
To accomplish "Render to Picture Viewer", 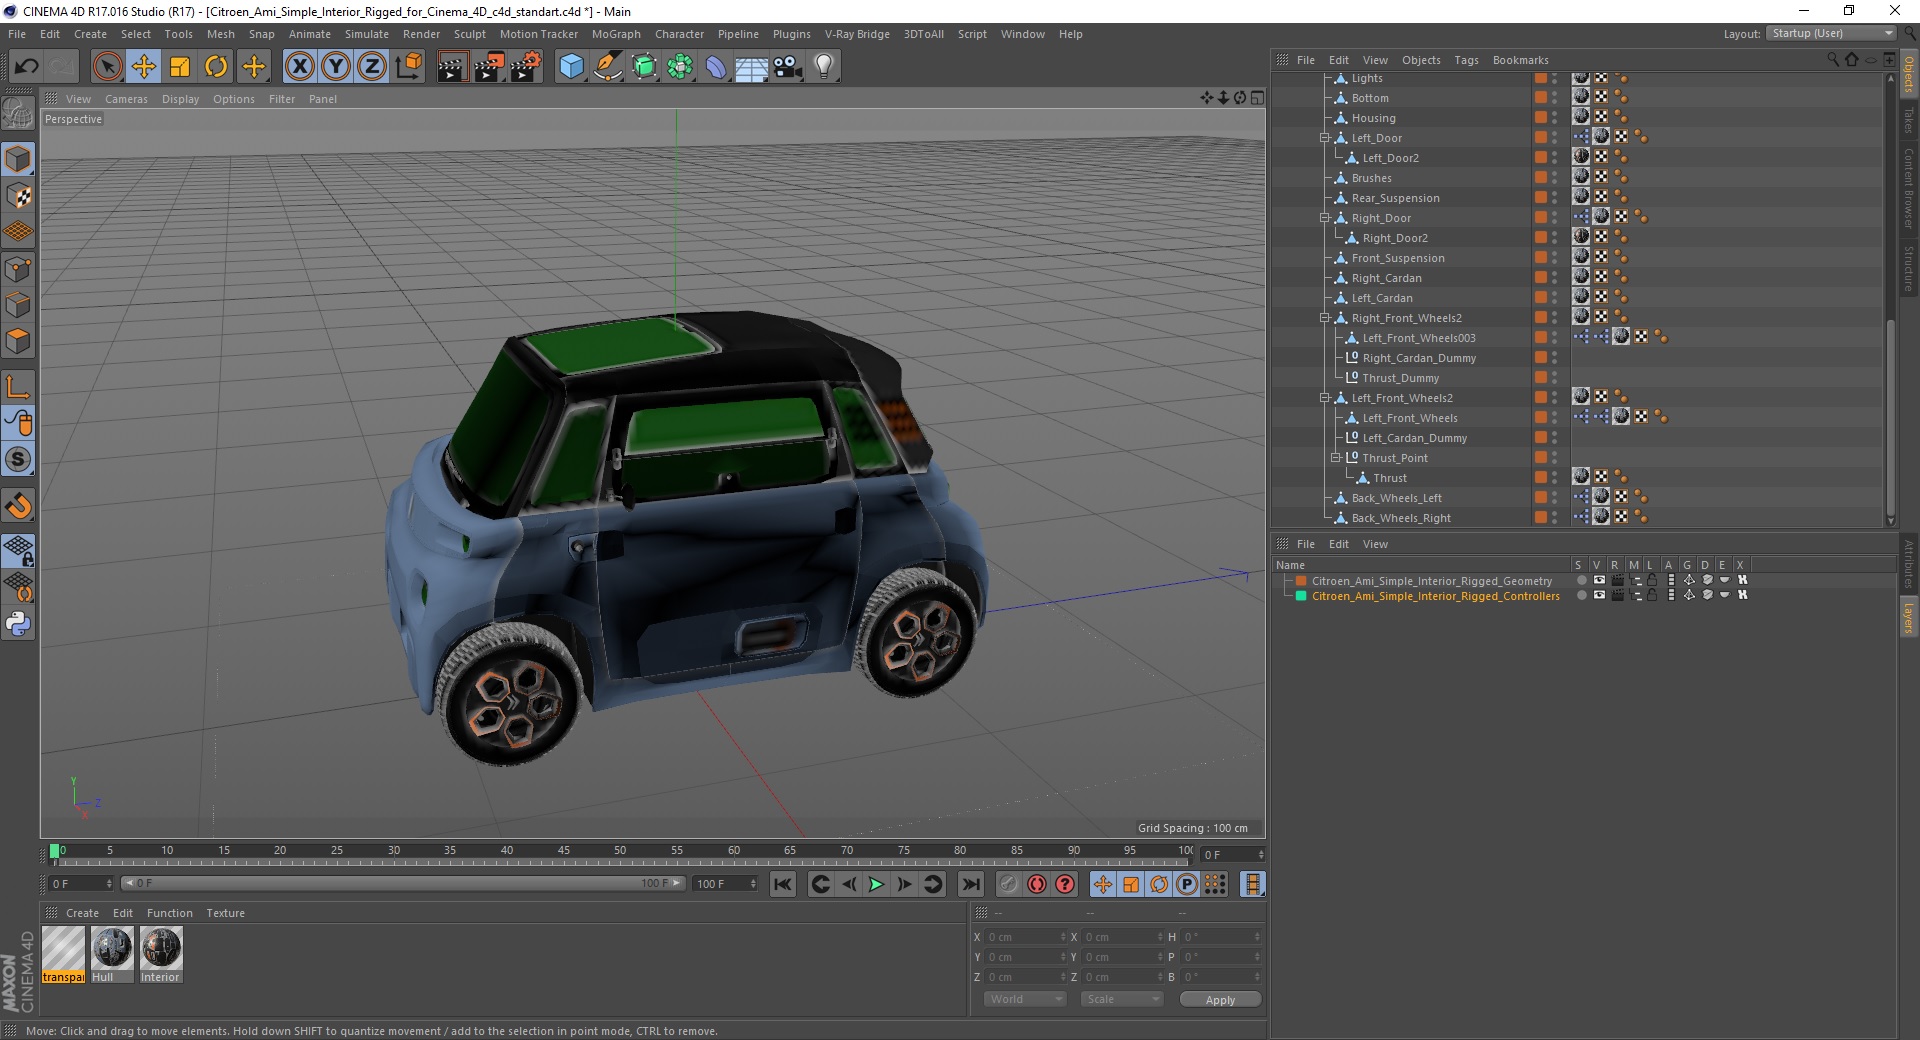I will coord(489,67).
